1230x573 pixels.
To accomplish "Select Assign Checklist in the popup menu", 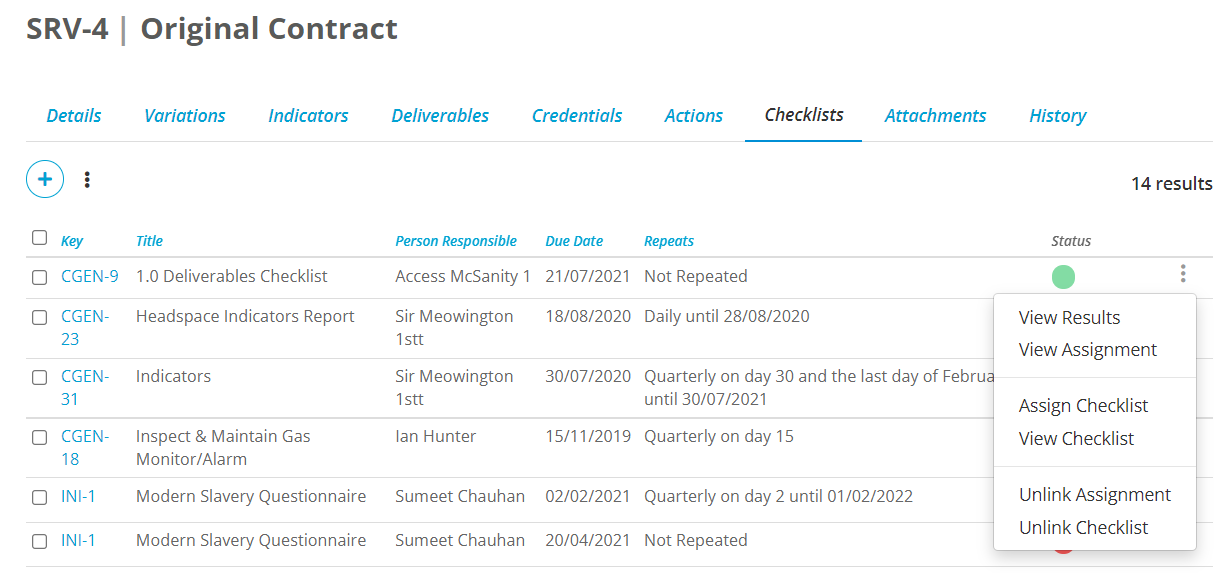I will [1083, 406].
